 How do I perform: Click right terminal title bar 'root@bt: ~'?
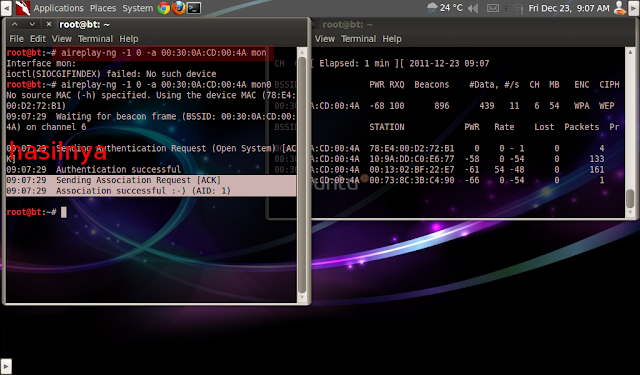point(347,24)
